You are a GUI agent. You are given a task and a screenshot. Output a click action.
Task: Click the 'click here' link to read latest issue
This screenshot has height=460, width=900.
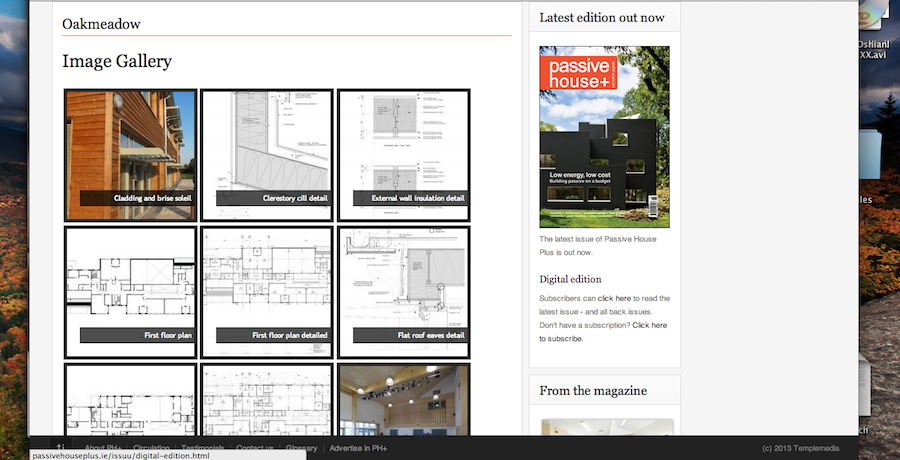point(614,299)
